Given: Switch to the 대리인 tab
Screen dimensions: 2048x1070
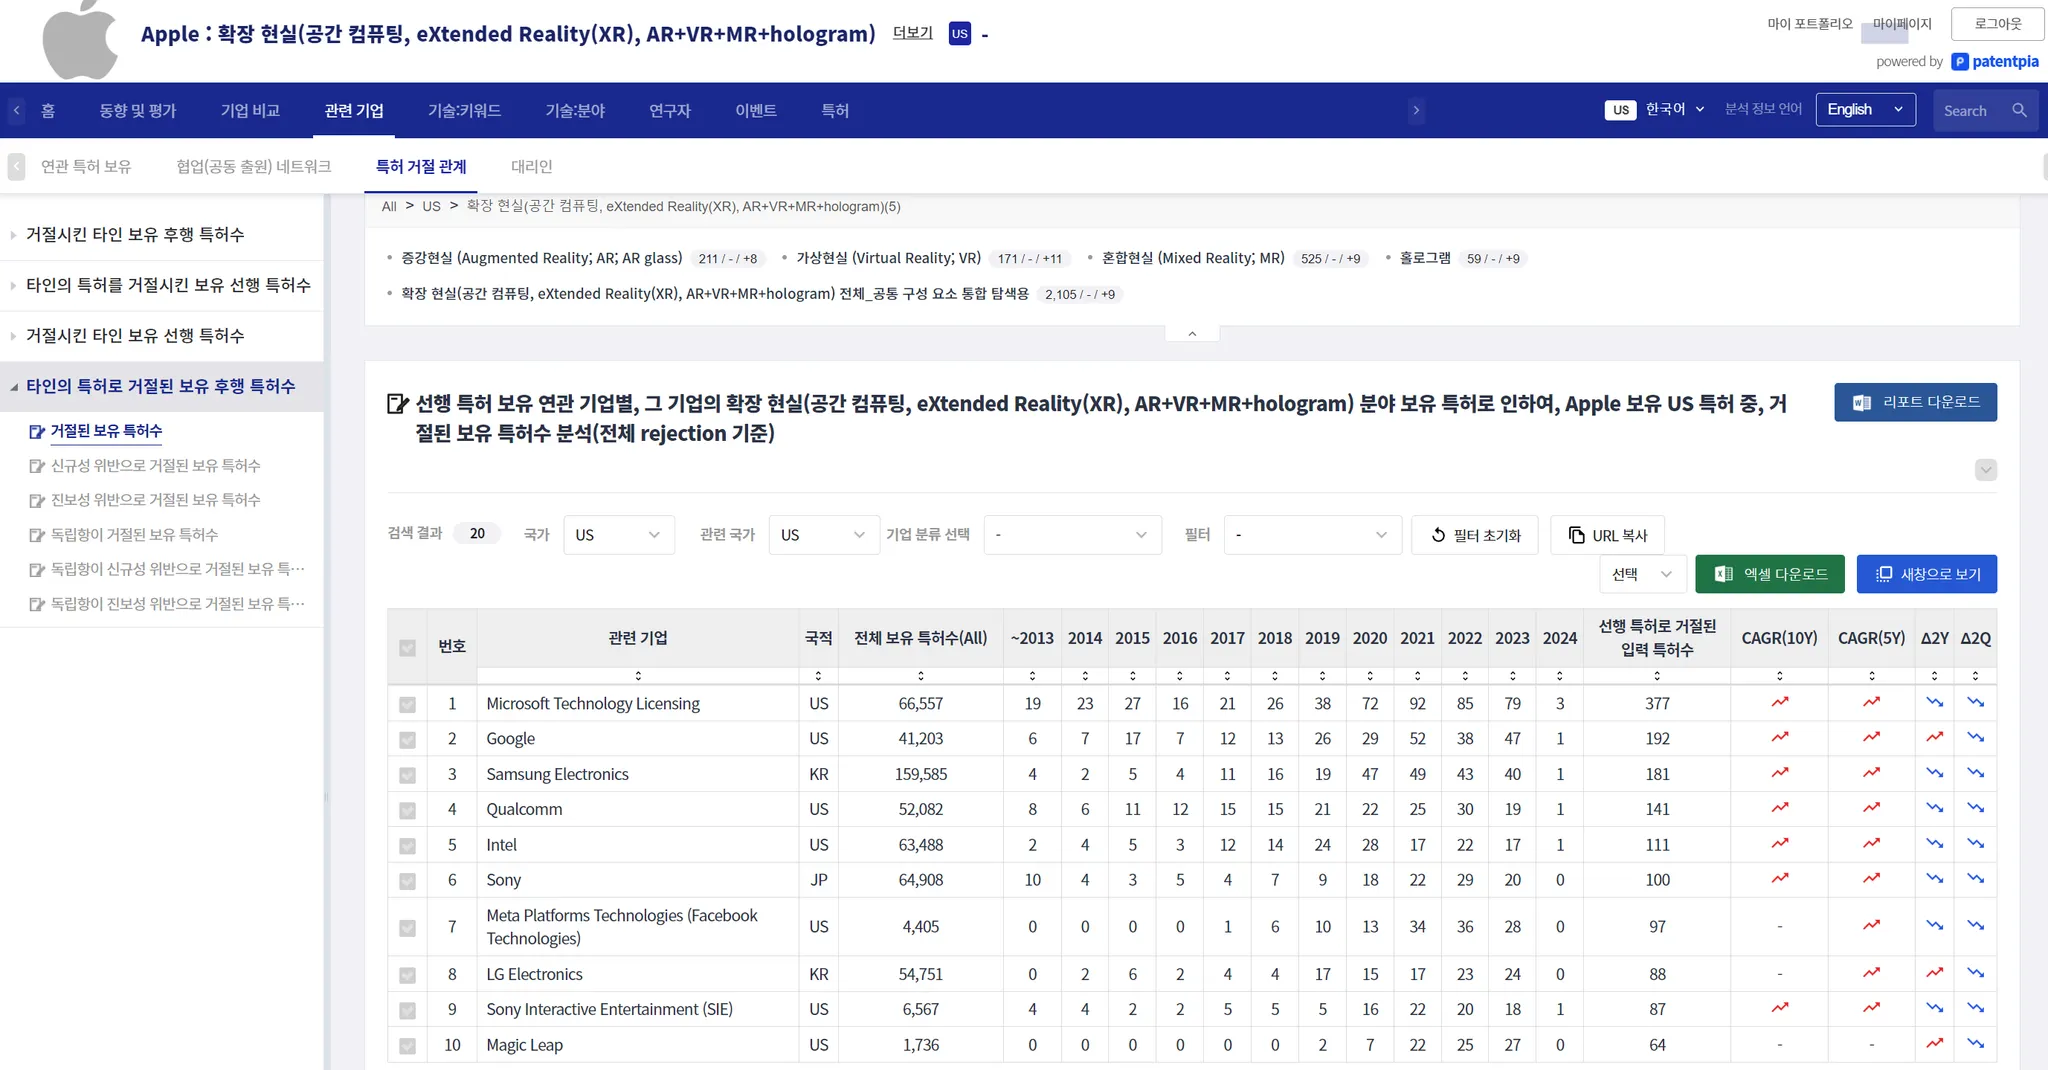Looking at the screenshot, I should [532, 166].
